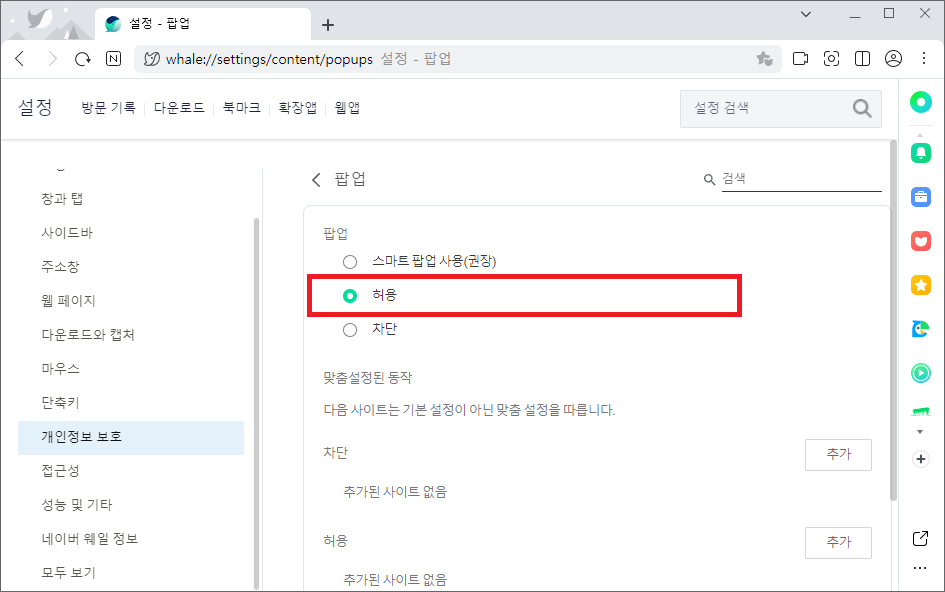
Task: Choose the 차단 popup option
Action: [350, 328]
